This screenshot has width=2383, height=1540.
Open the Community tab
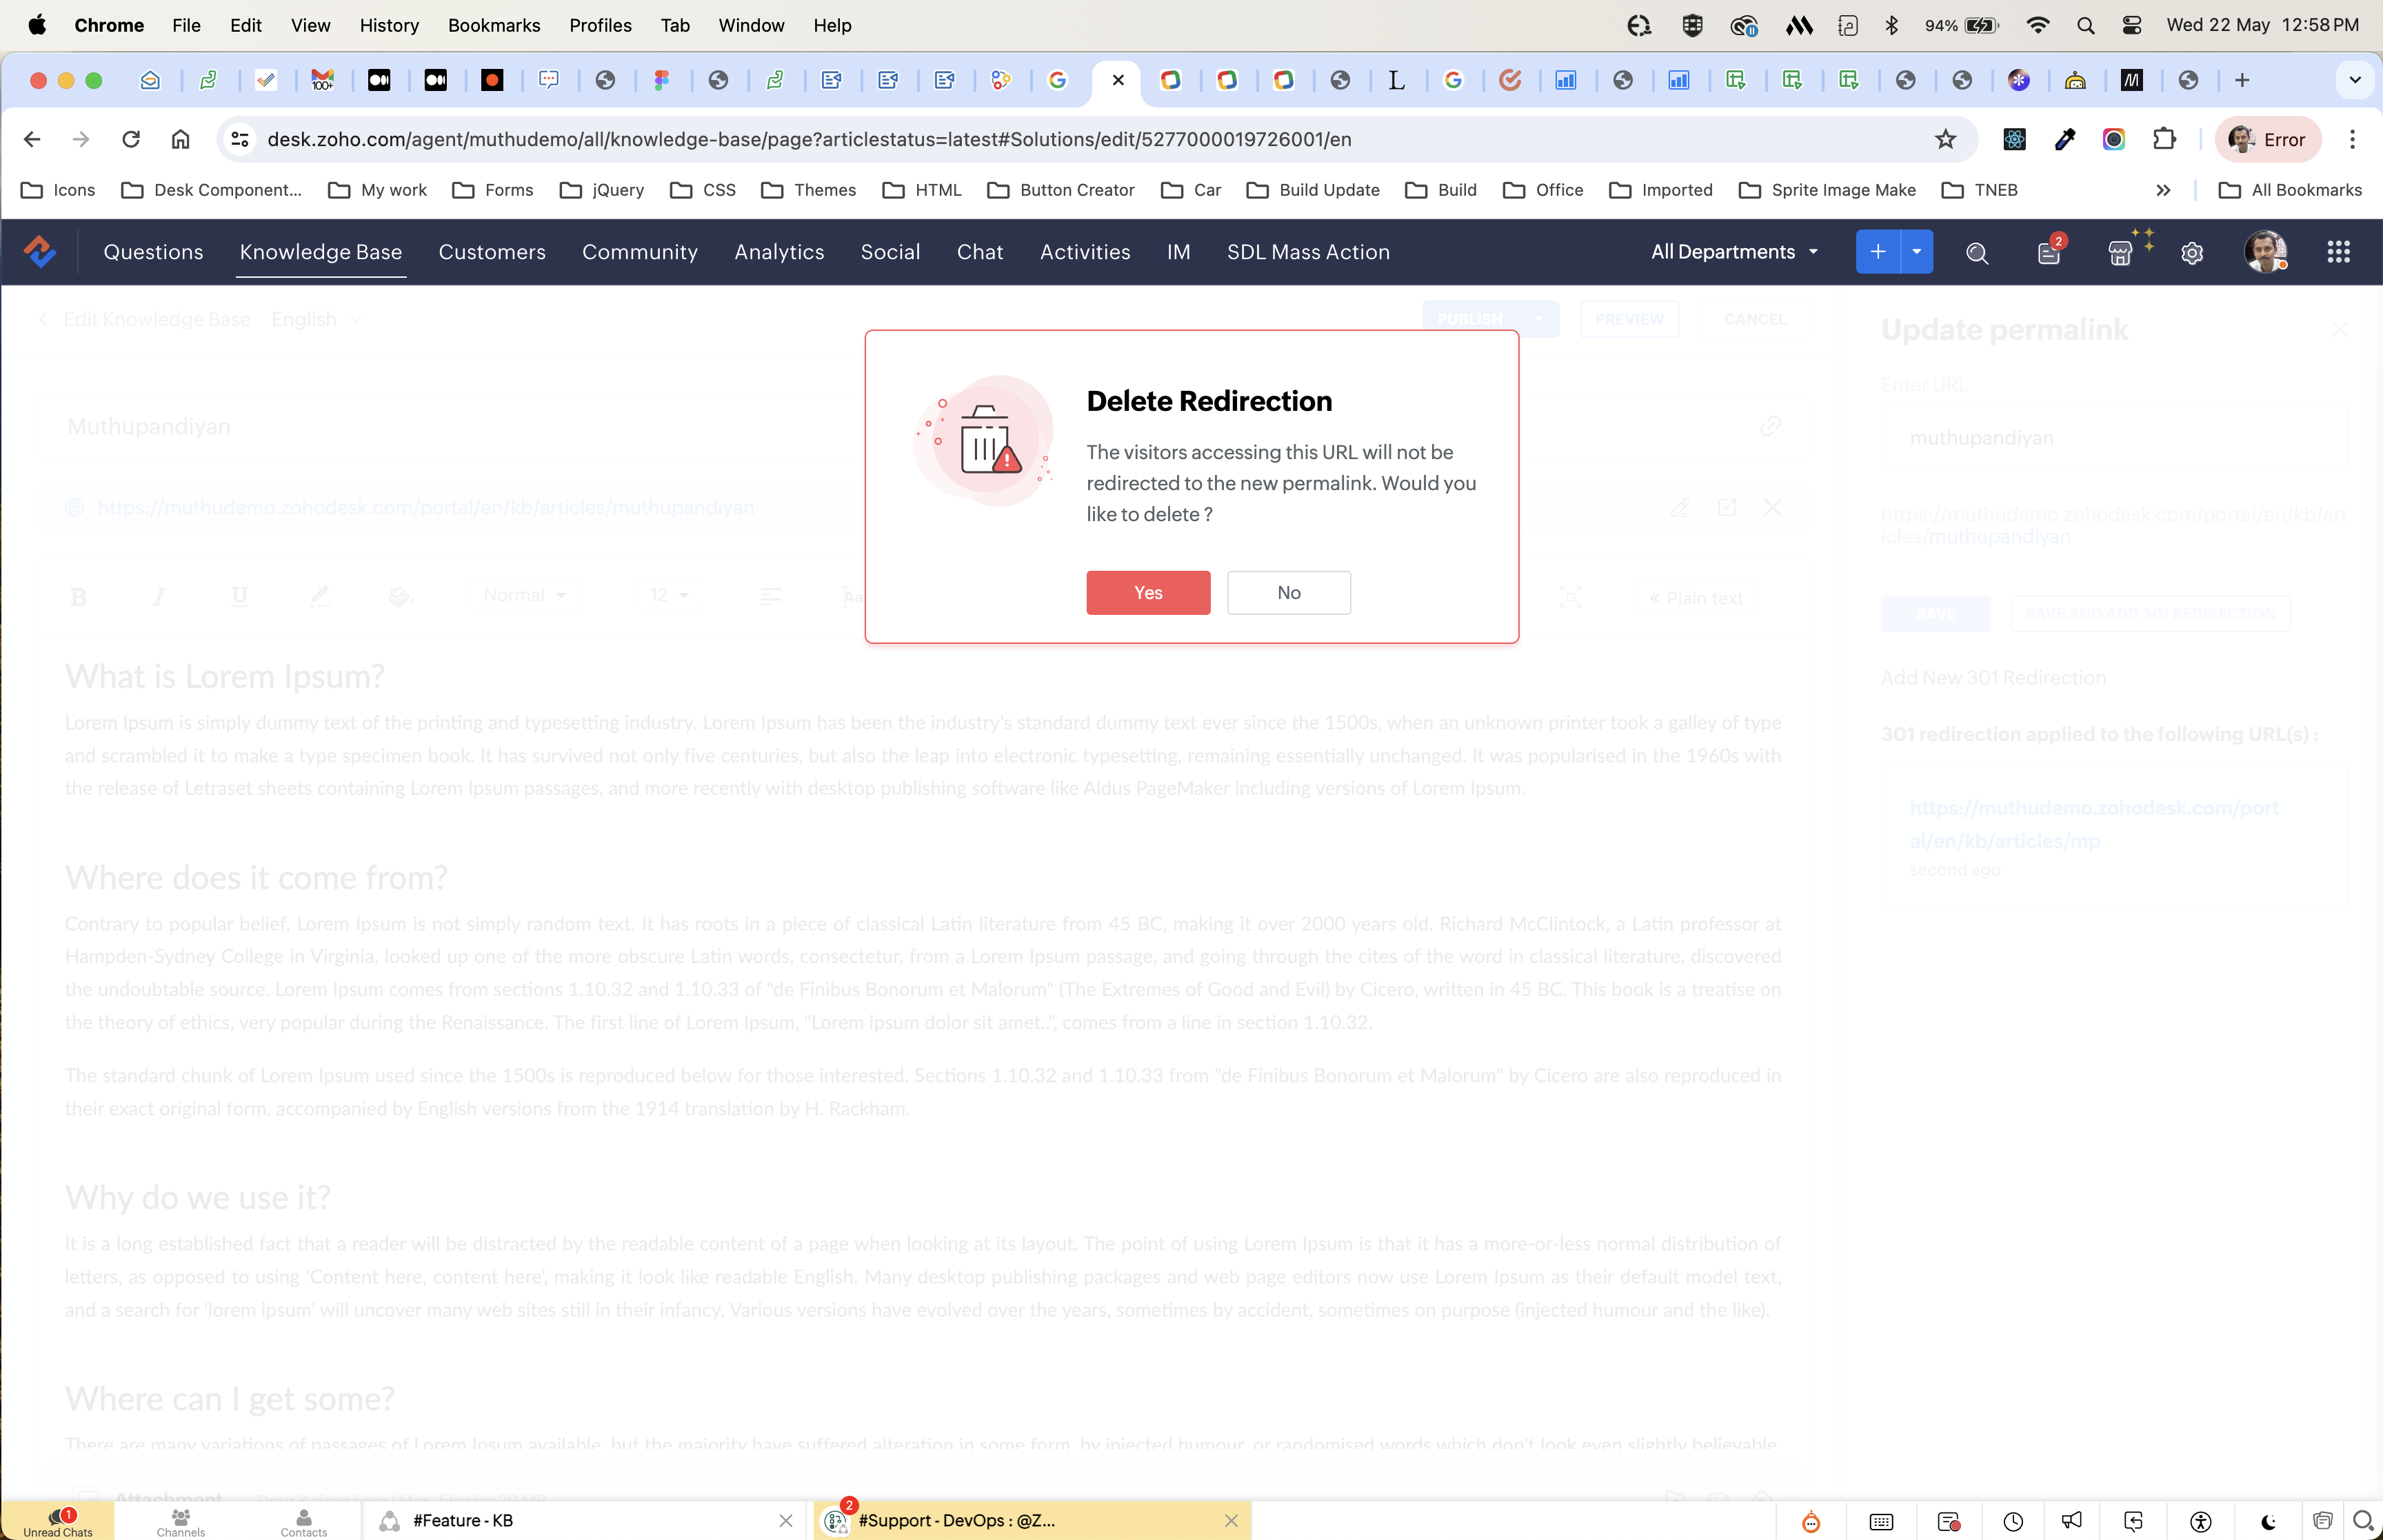[639, 252]
